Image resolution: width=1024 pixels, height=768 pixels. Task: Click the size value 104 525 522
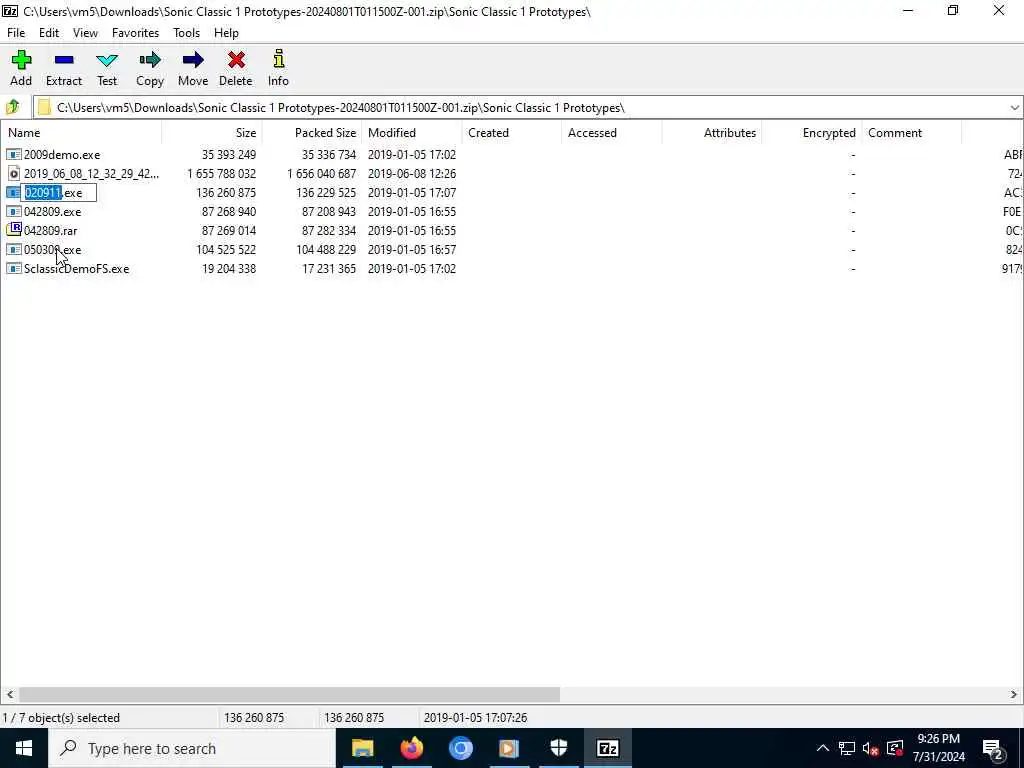226,249
